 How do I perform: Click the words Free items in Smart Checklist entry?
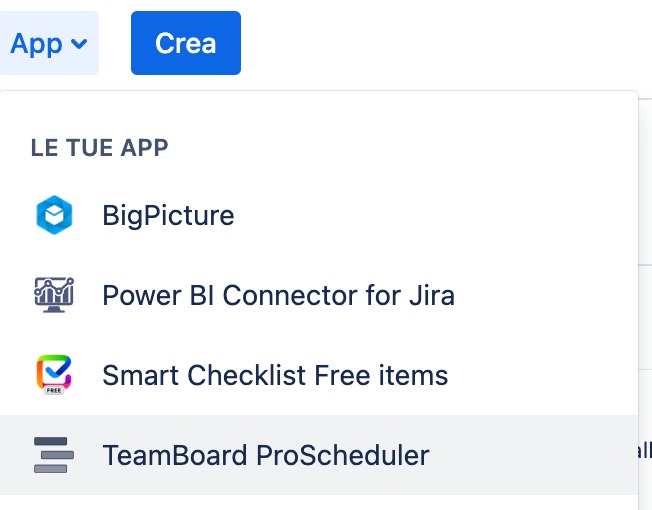click(x=381, y=375)
